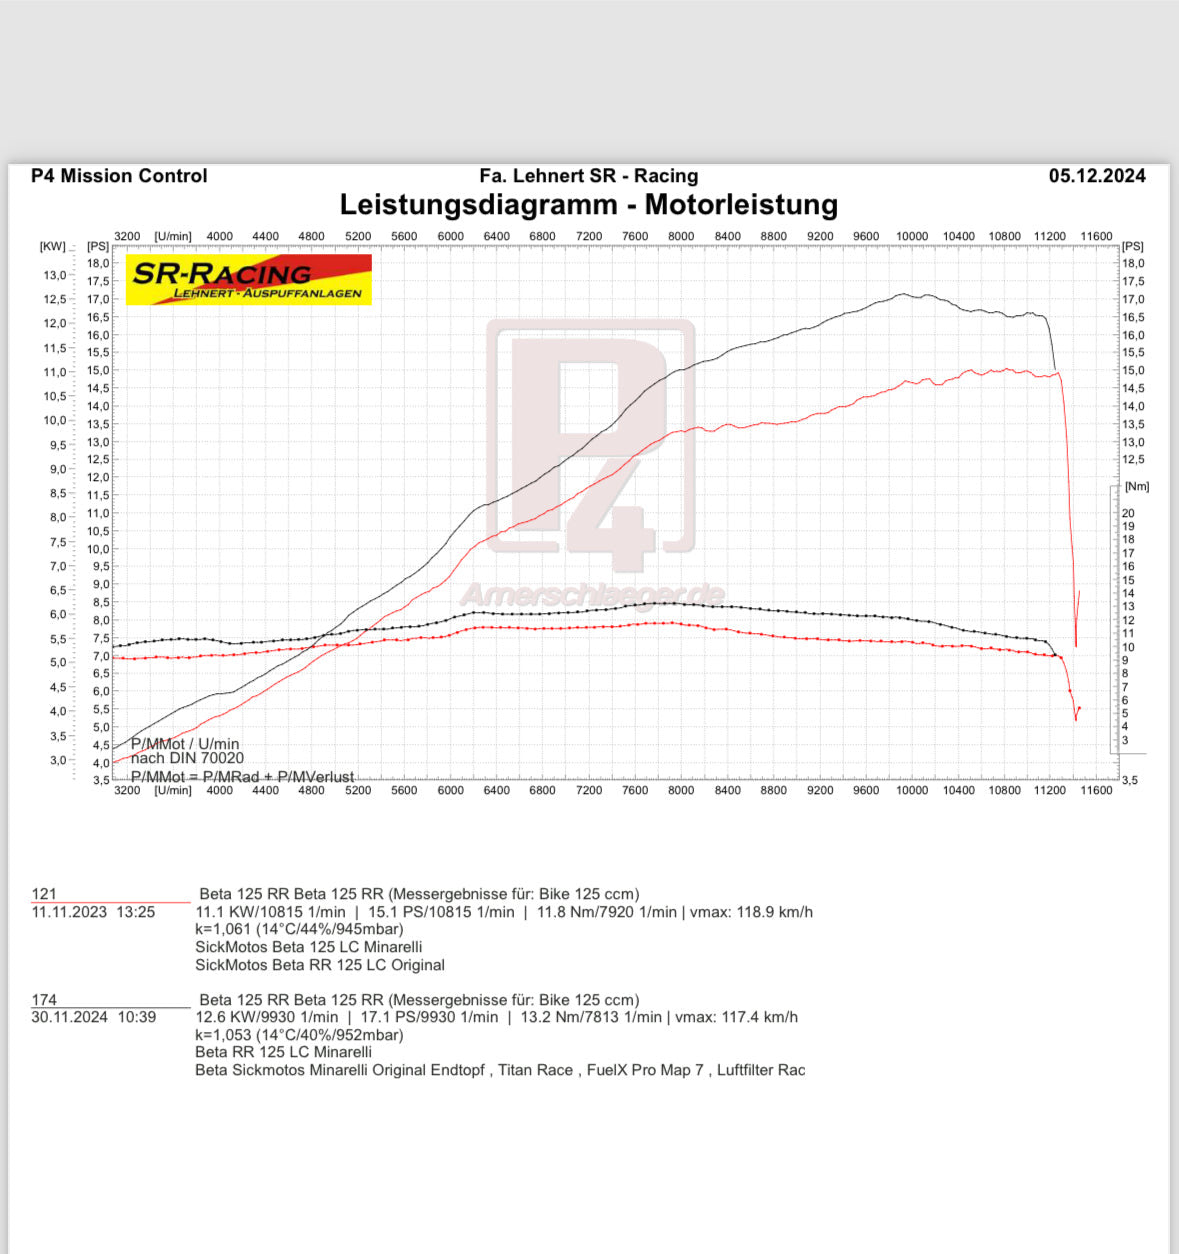
Task: Click the black power curve peak near 10000 rpm
Action: [x=903, y=294]
